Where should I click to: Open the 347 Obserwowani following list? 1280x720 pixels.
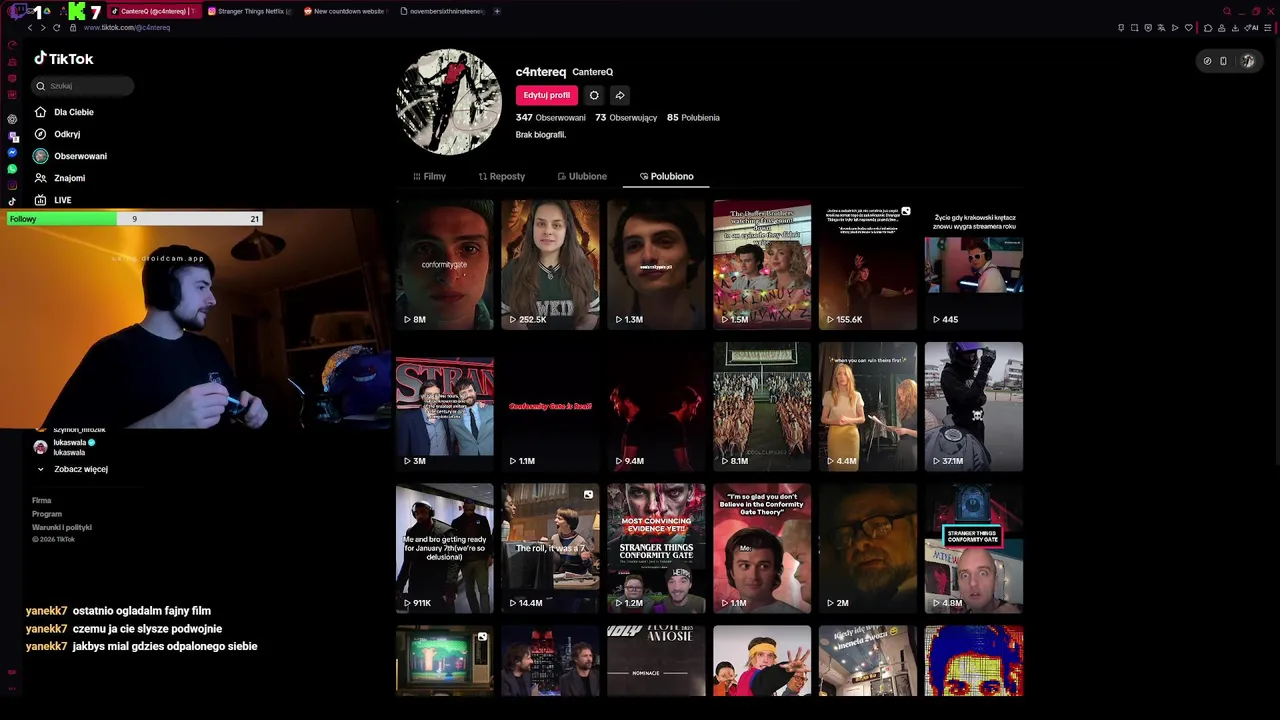(x=551, y=118)
